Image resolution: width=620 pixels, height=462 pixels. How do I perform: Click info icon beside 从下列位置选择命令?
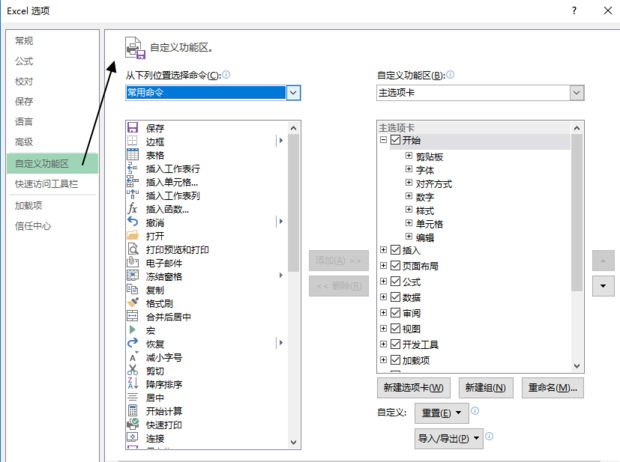(x=226, y=75)
